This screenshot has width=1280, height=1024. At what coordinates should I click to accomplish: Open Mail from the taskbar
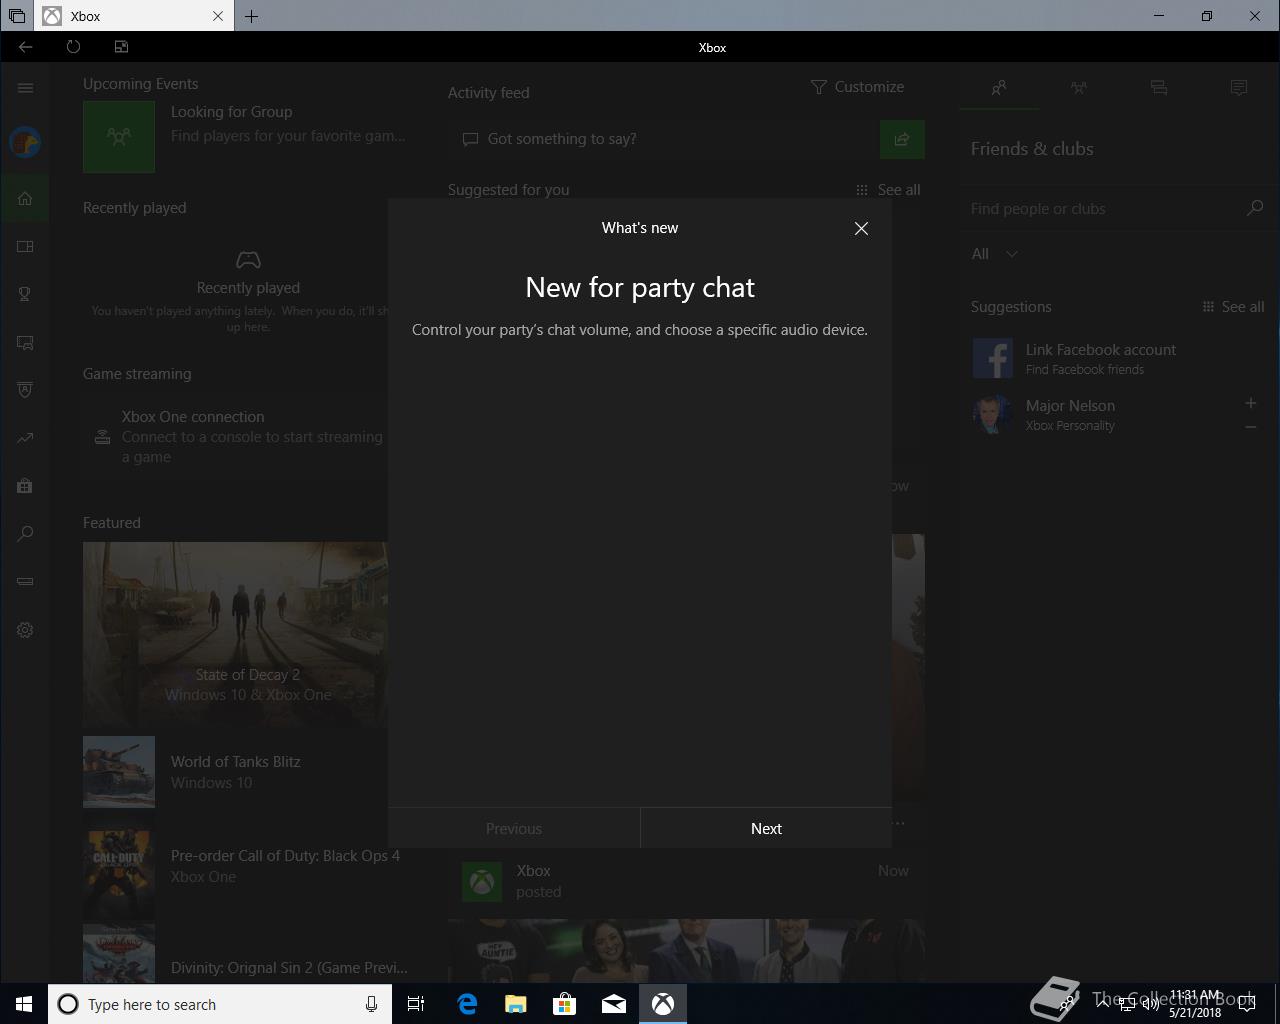[614, 1004]
